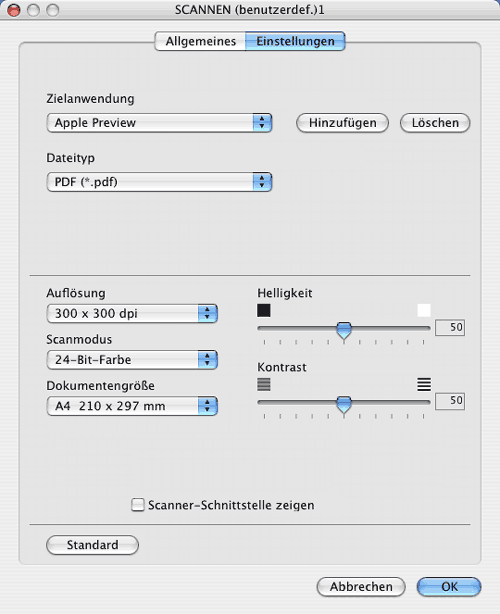Click the low contrast gray lines icon

pos(264,384)
